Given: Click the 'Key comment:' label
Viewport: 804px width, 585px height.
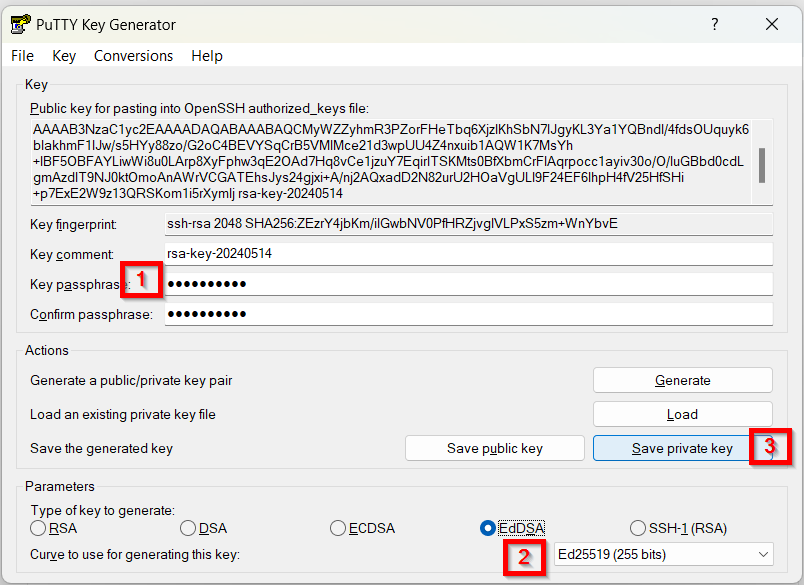Looking at the screenshot, I should [x=72, y=254].
